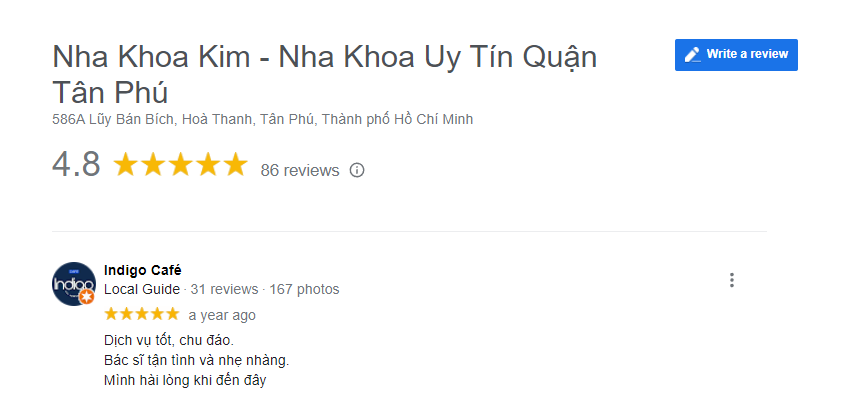Click the review line 'Mình hài lòng khi đến đây'

[185, 380]
